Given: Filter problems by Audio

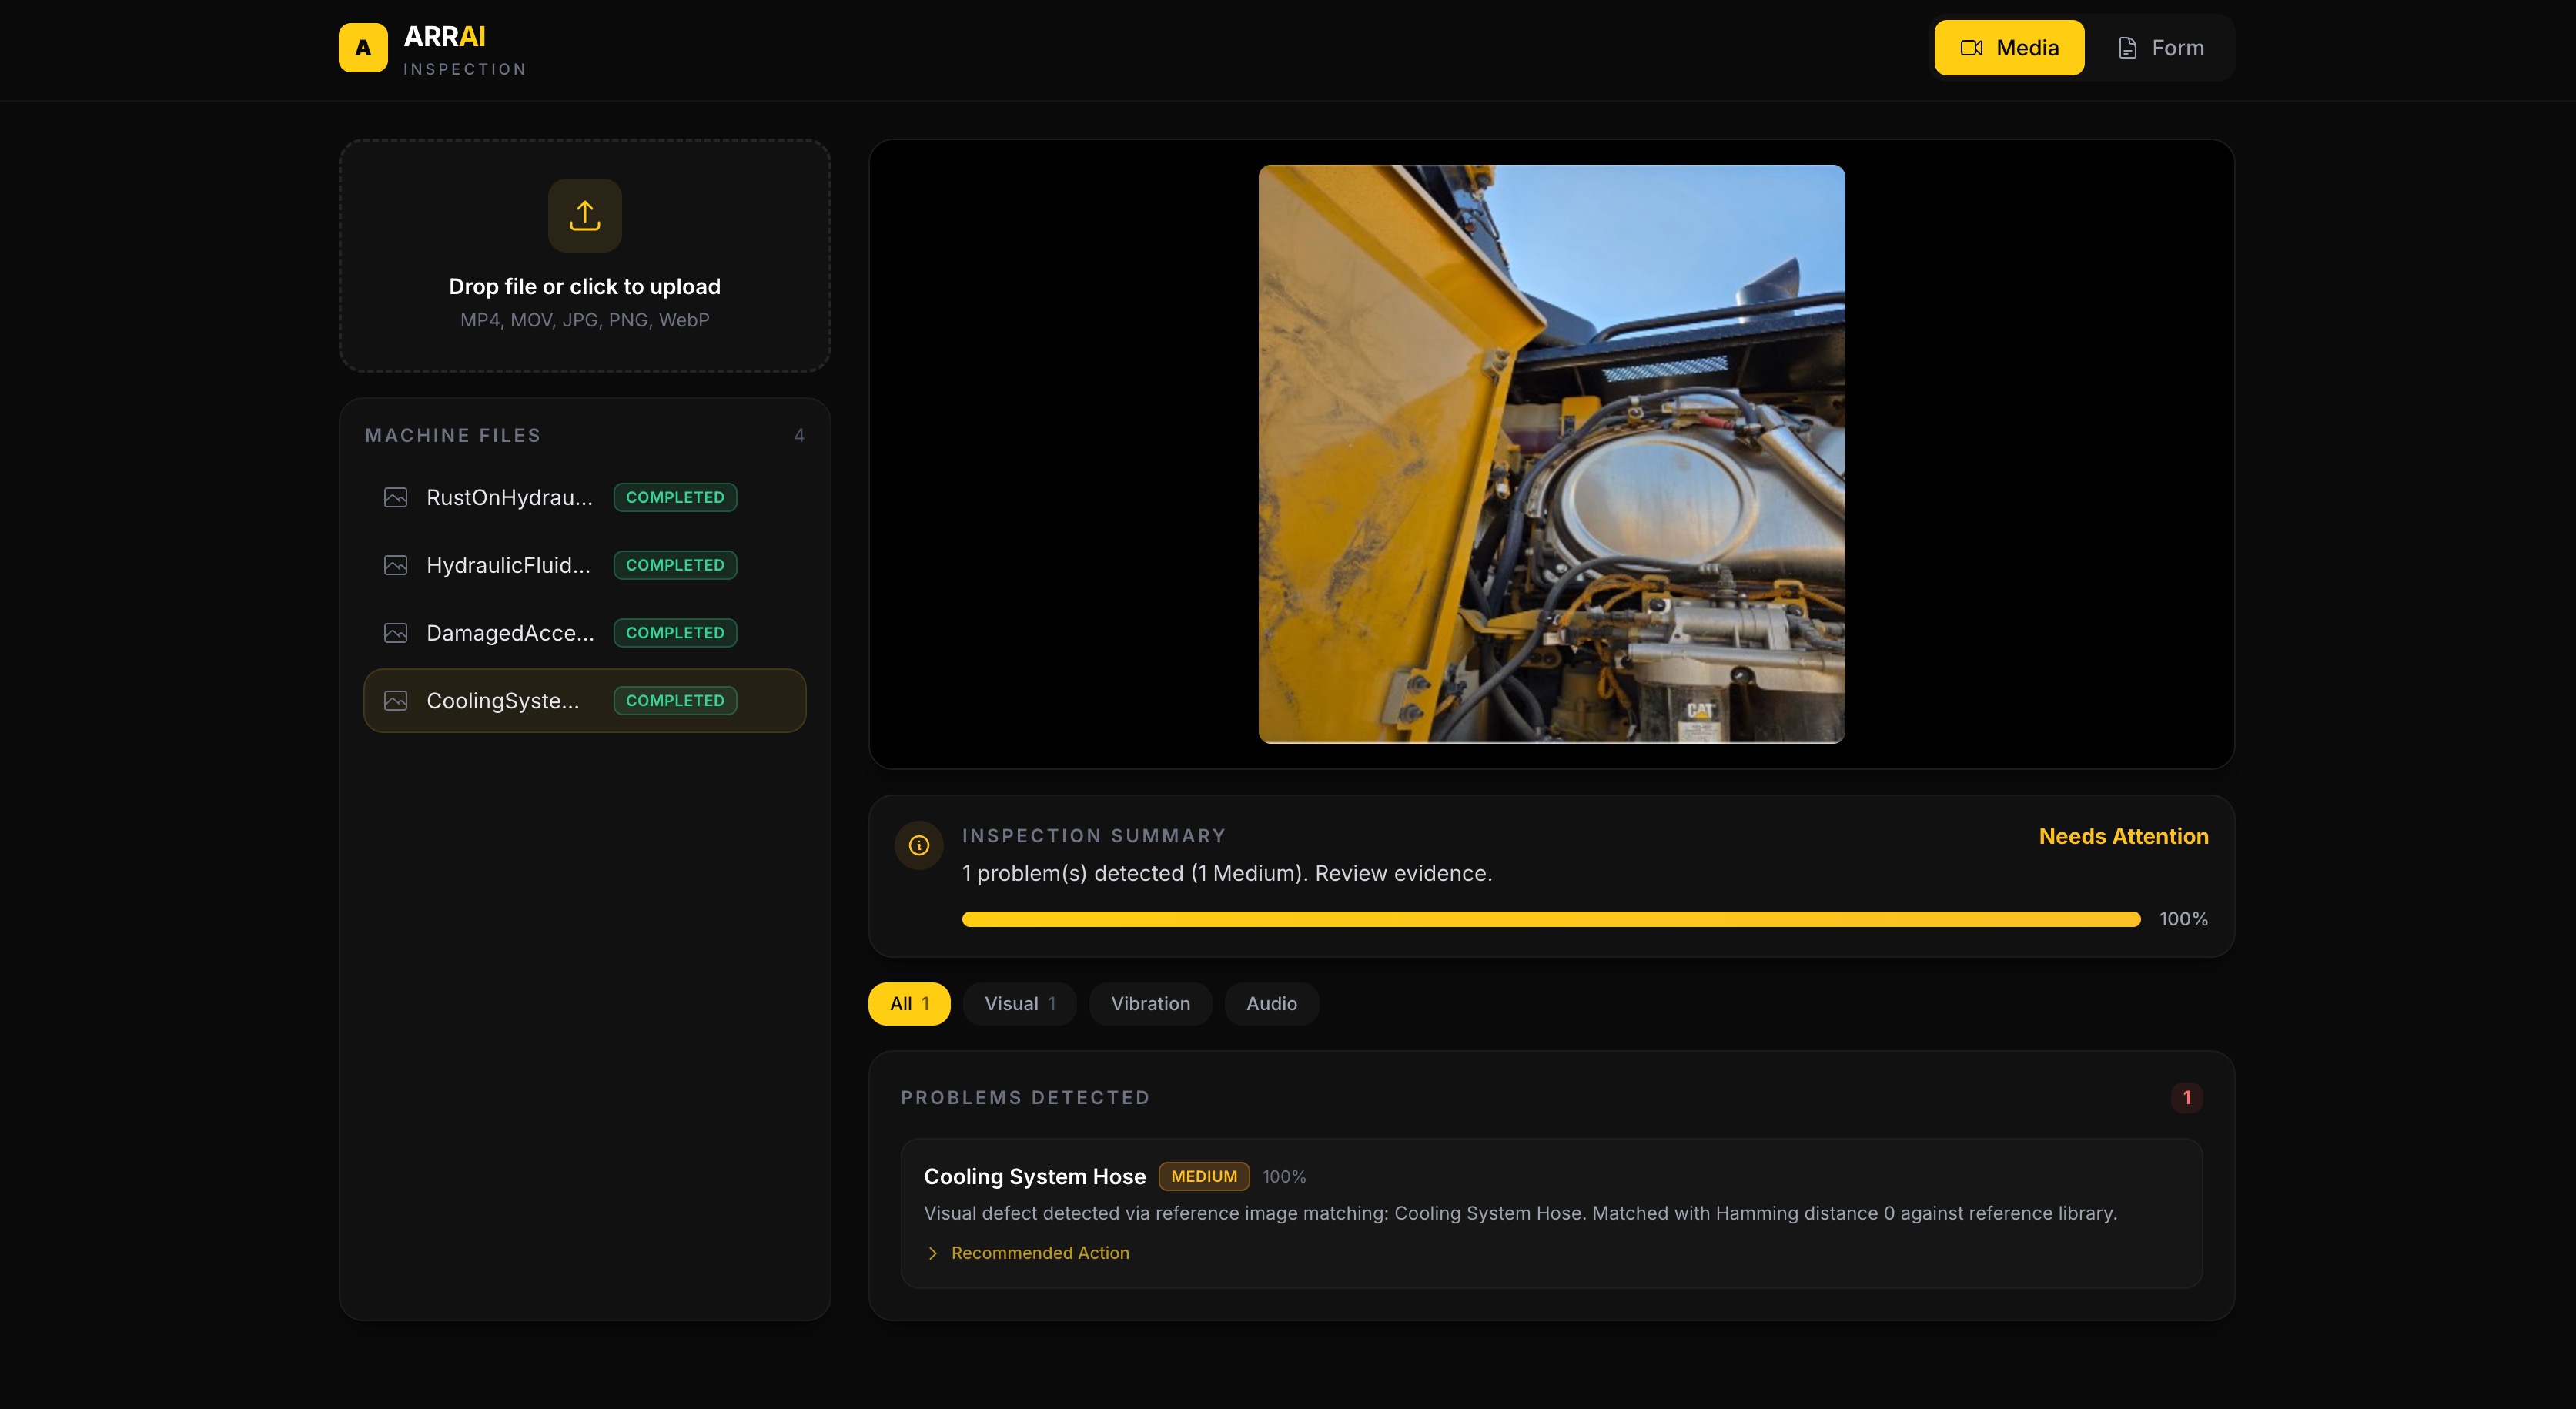Looking at the screenshot, I should [x=1270, y=1003].
